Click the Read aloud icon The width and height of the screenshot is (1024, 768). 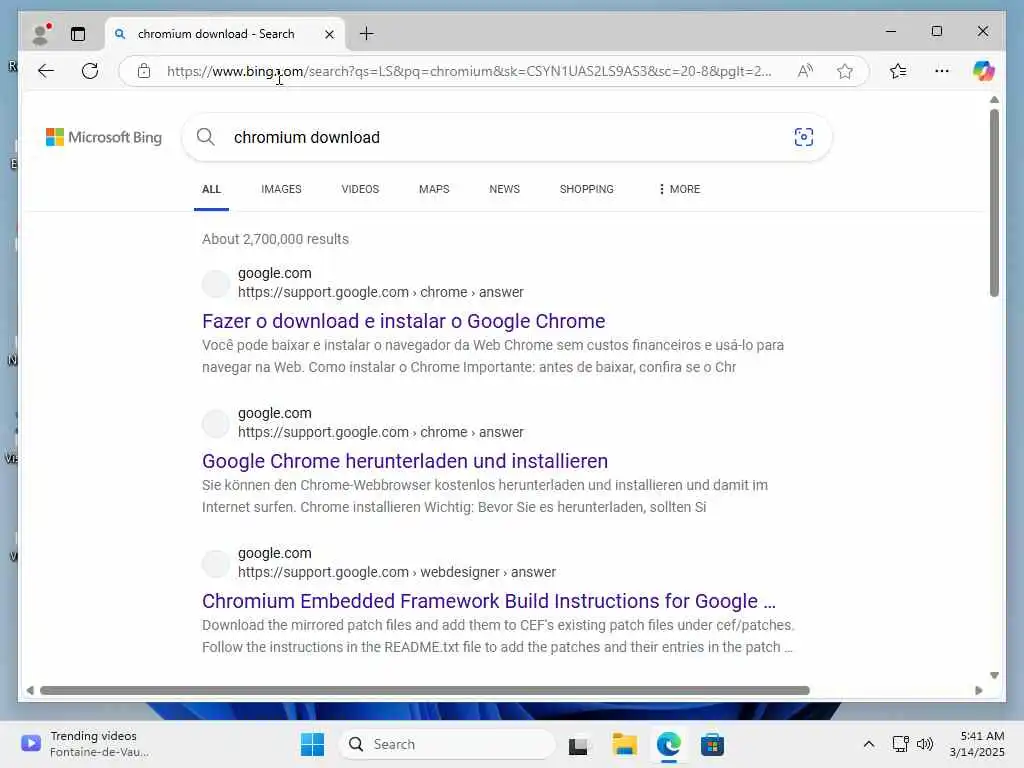pyautogui.click(x=805, y=71)
